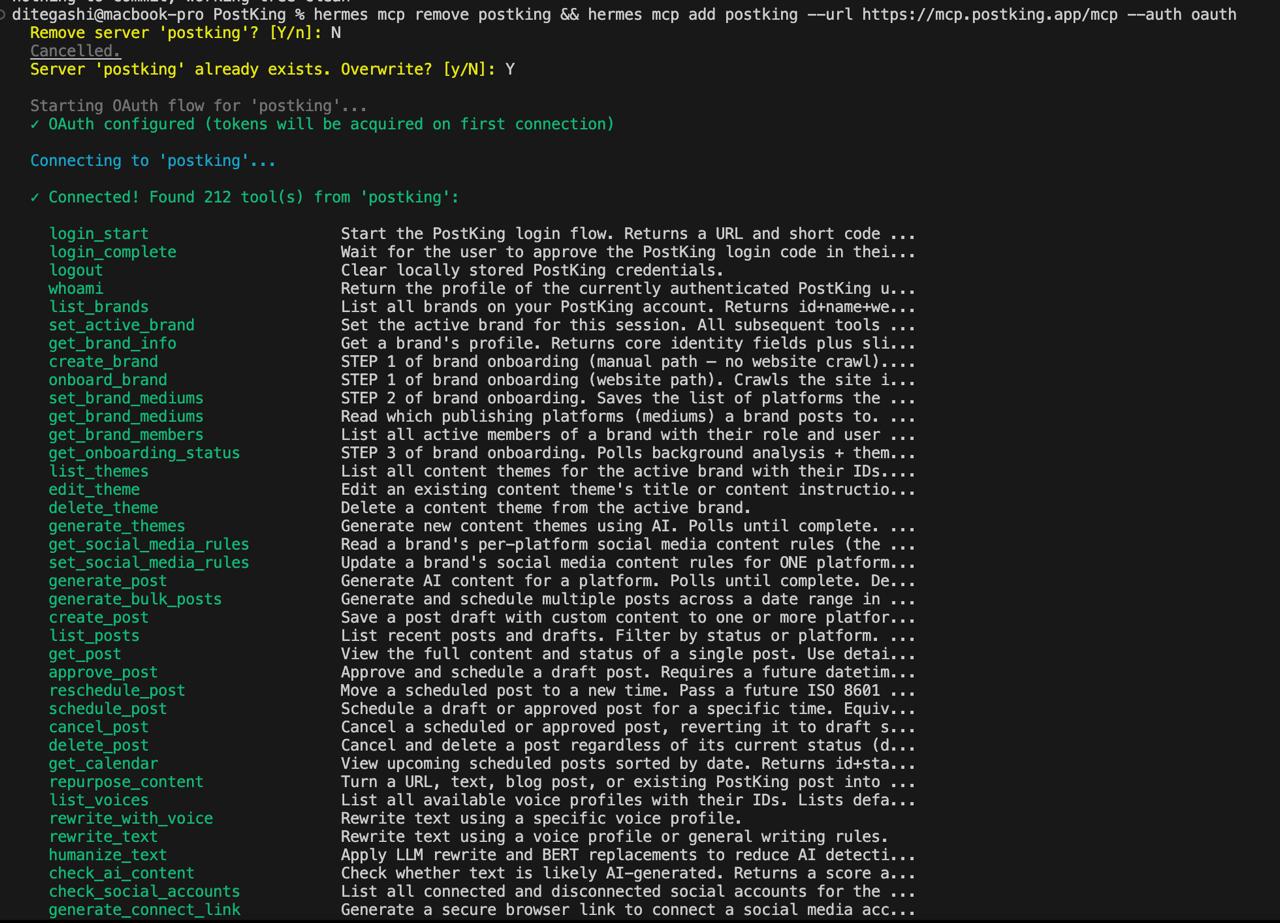Click the repurpose_content entry

point(126,781)
